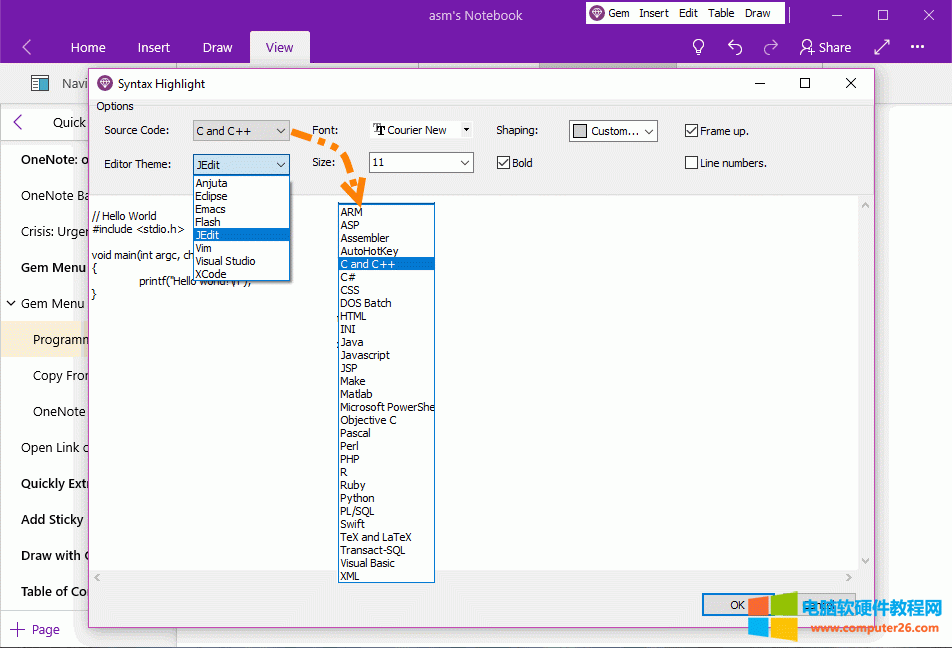The width and height of the screenshot is (952, 648).
Task: Choose Visual Studio editor theme
Action: tap(225, 261)
